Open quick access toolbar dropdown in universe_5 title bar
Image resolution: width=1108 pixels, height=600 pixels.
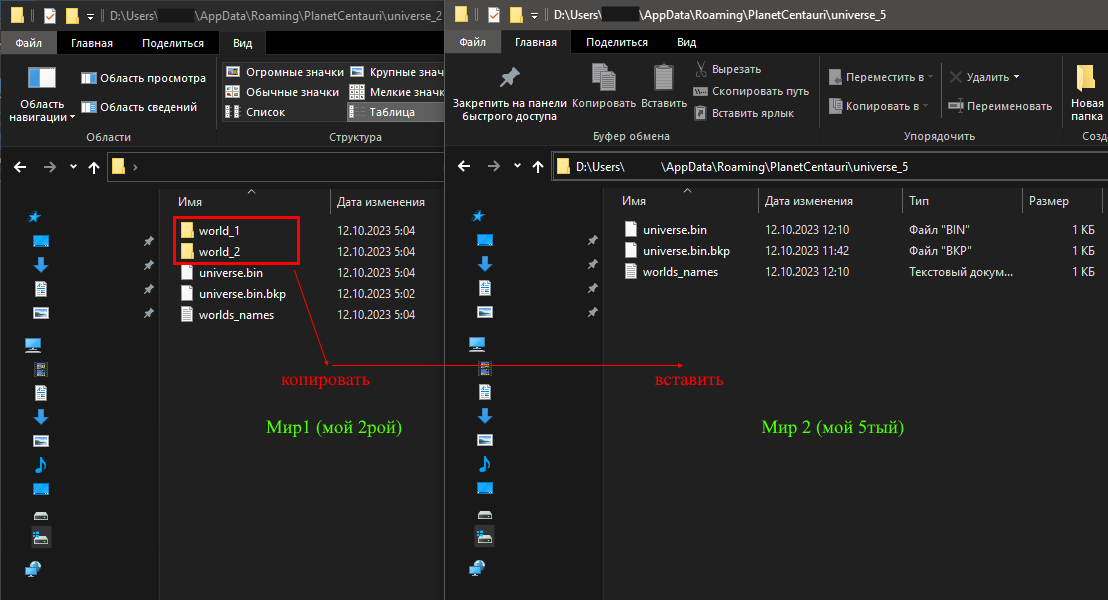(534, 15)
